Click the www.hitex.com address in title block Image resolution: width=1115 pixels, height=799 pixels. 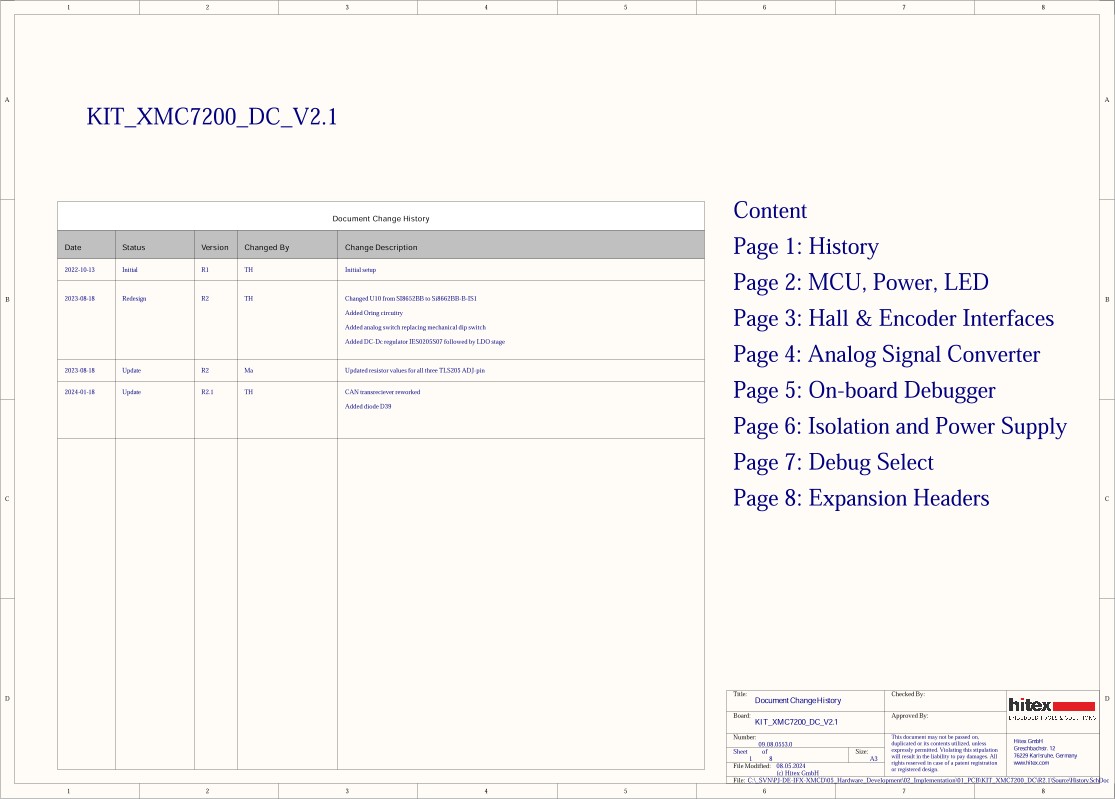click(1031, 763)
